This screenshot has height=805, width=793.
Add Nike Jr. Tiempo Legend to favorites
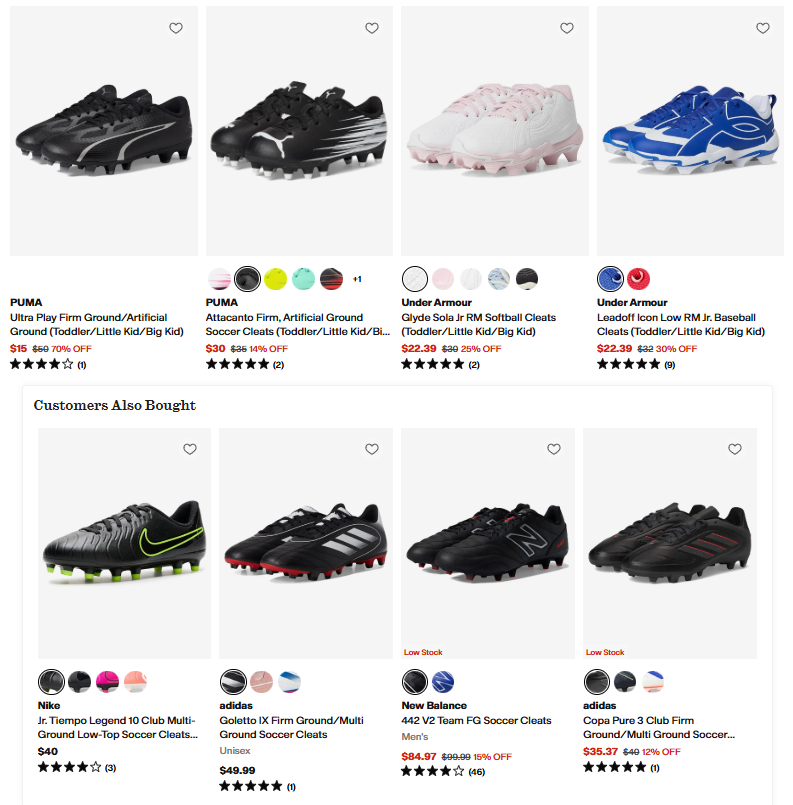pos(190,450)
